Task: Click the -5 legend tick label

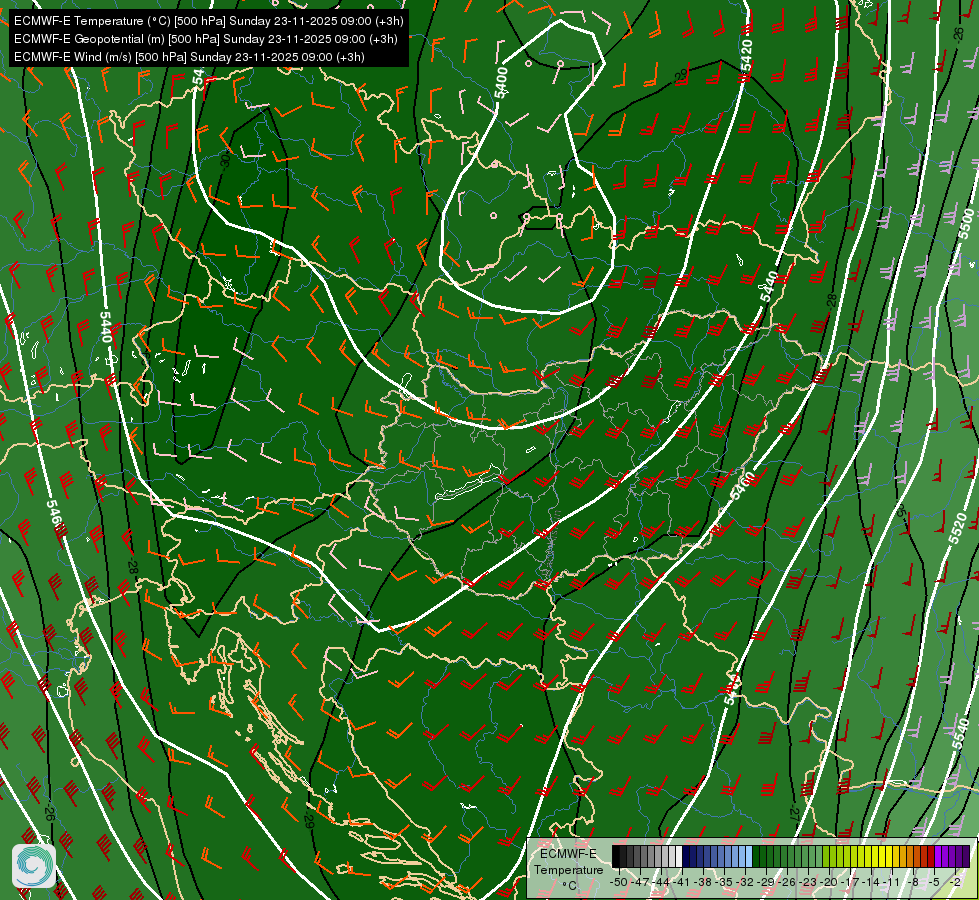Action: 934,882
